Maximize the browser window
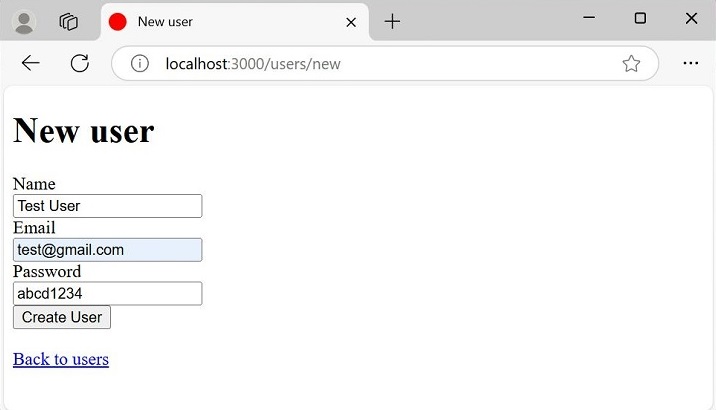The height and width of the screenshot is (410, 716). tap(640, 19)
